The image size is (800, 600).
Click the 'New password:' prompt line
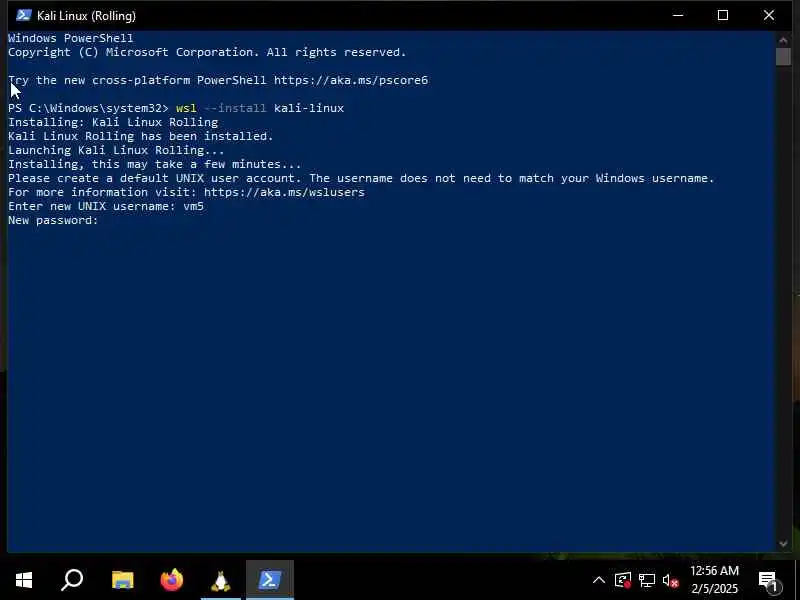[53, 220]
